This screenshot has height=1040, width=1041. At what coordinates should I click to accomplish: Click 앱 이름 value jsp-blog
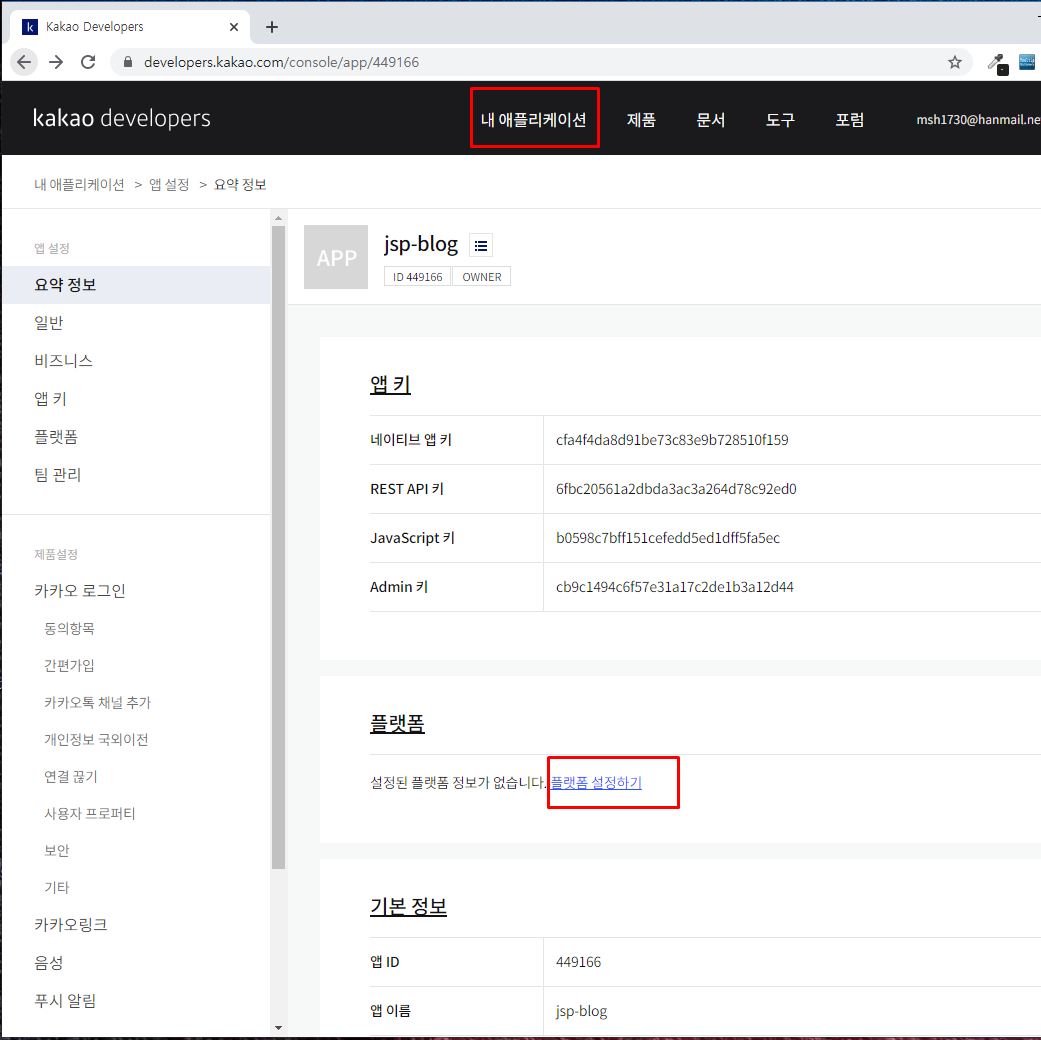click(582, 1011)
